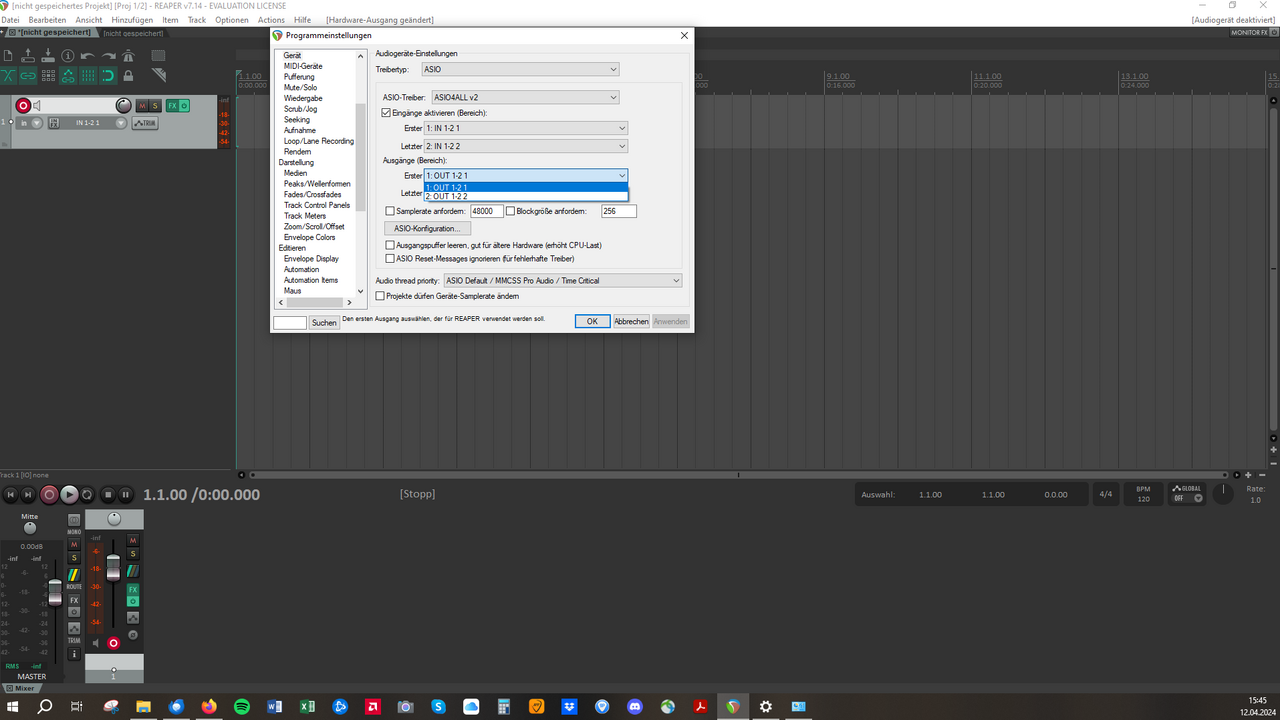Toggle Ripple Editing toolbar icon
This screenshot has height=720, width=1280.
(48, 75)
